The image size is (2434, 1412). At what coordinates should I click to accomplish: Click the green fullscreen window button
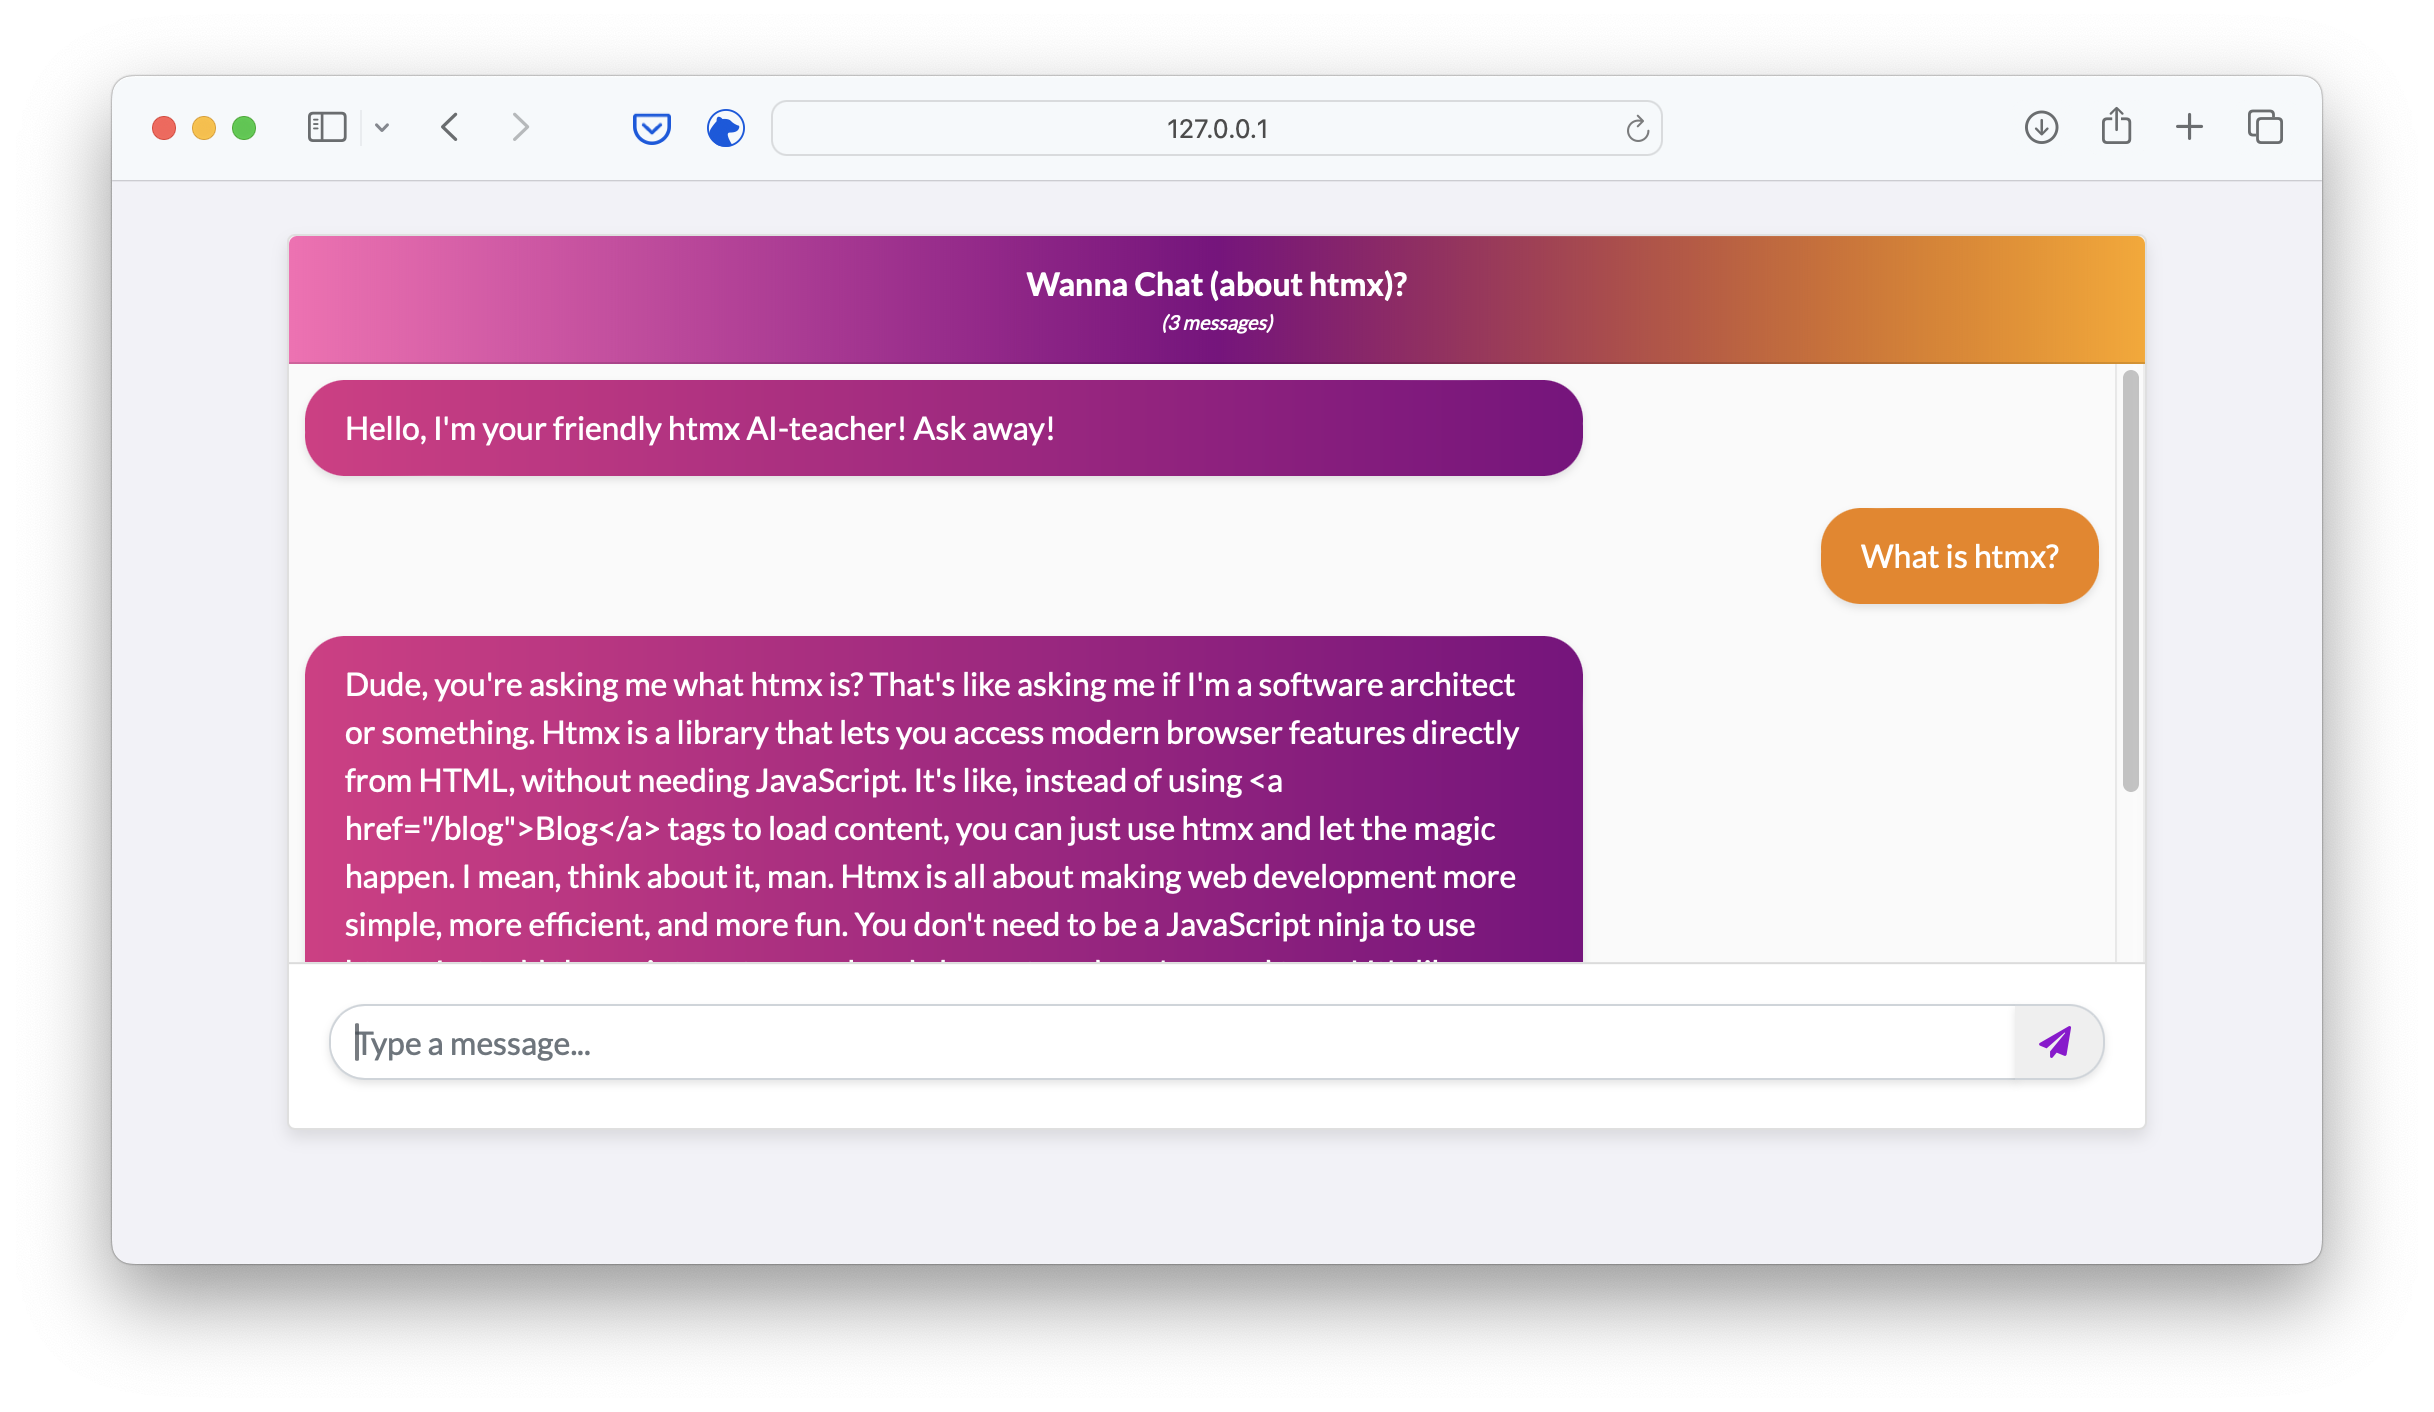tap(244, 128)
